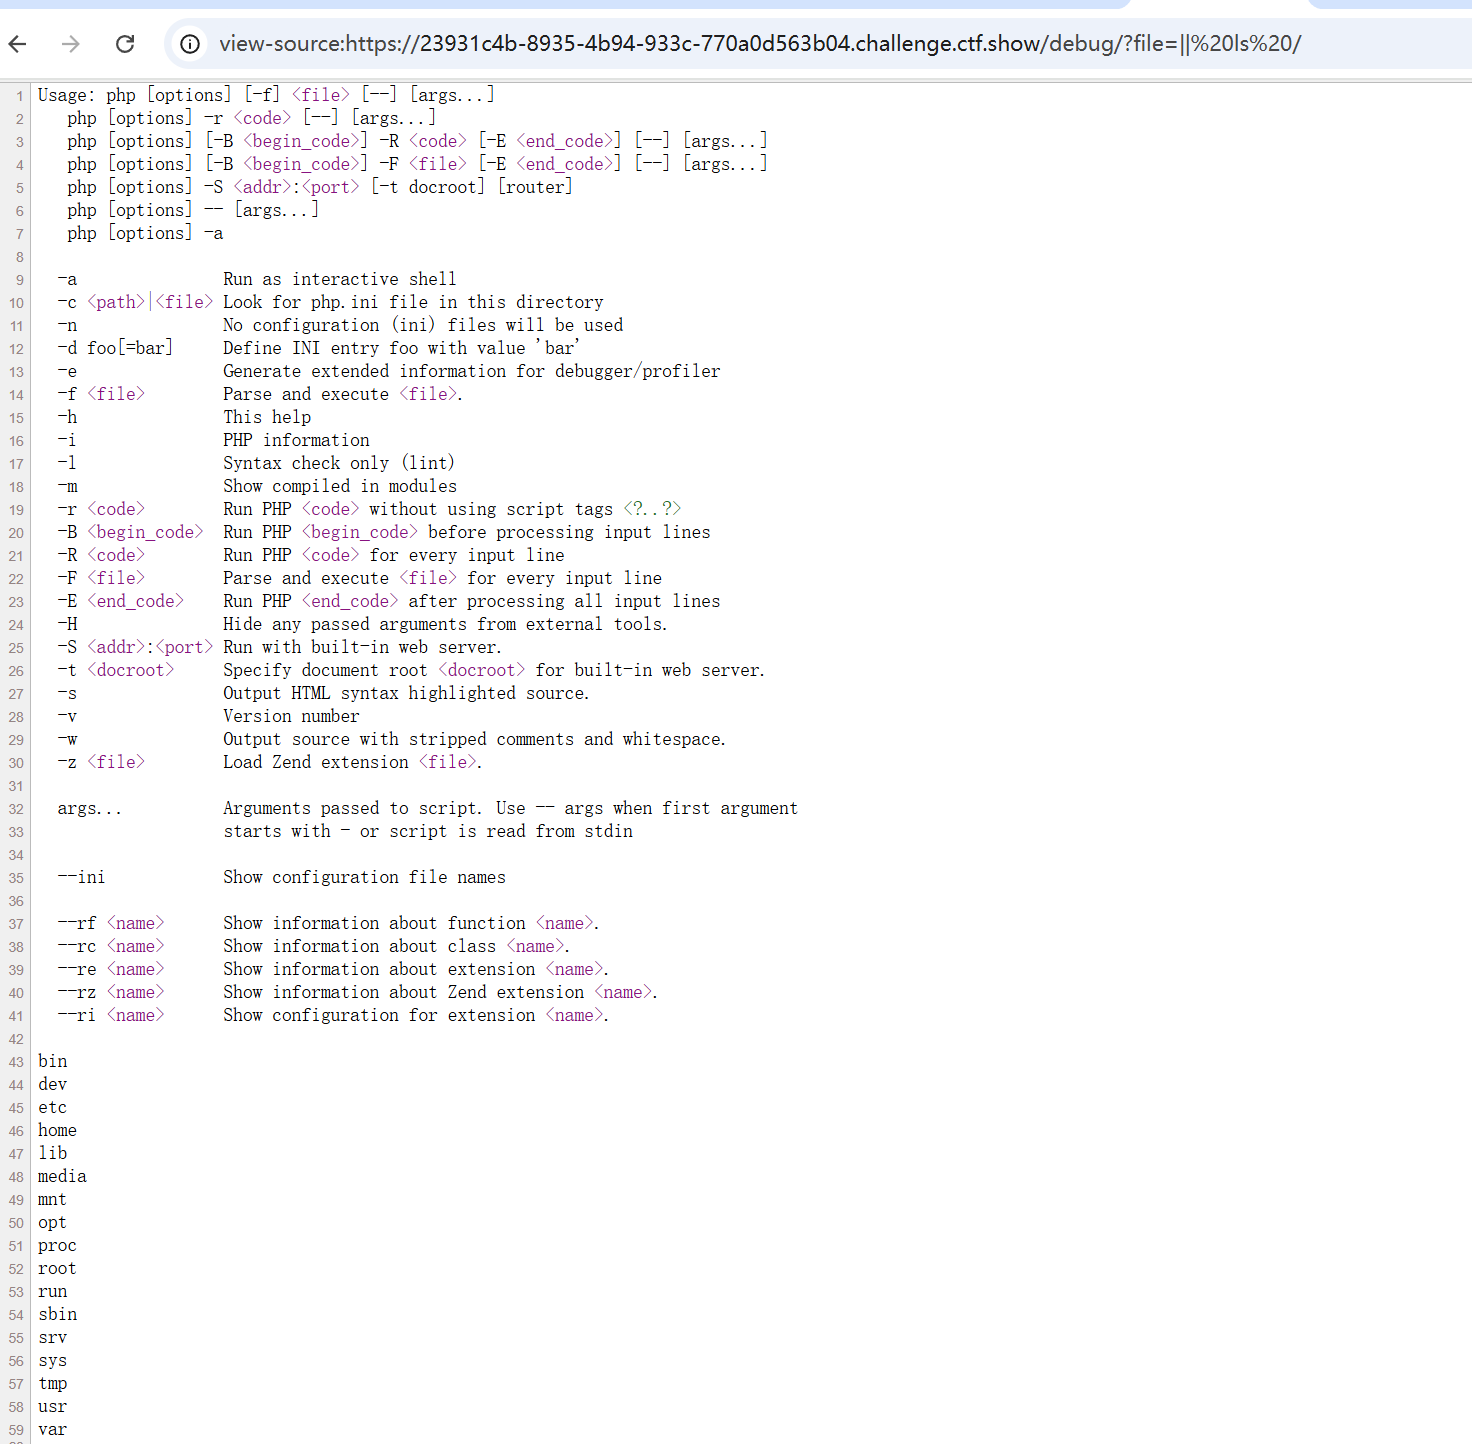The height and width of the screenshot is (1444, 1472).
Task: Click 'Hide any passed arguments from external tools.'
Action: coord(445,624)
